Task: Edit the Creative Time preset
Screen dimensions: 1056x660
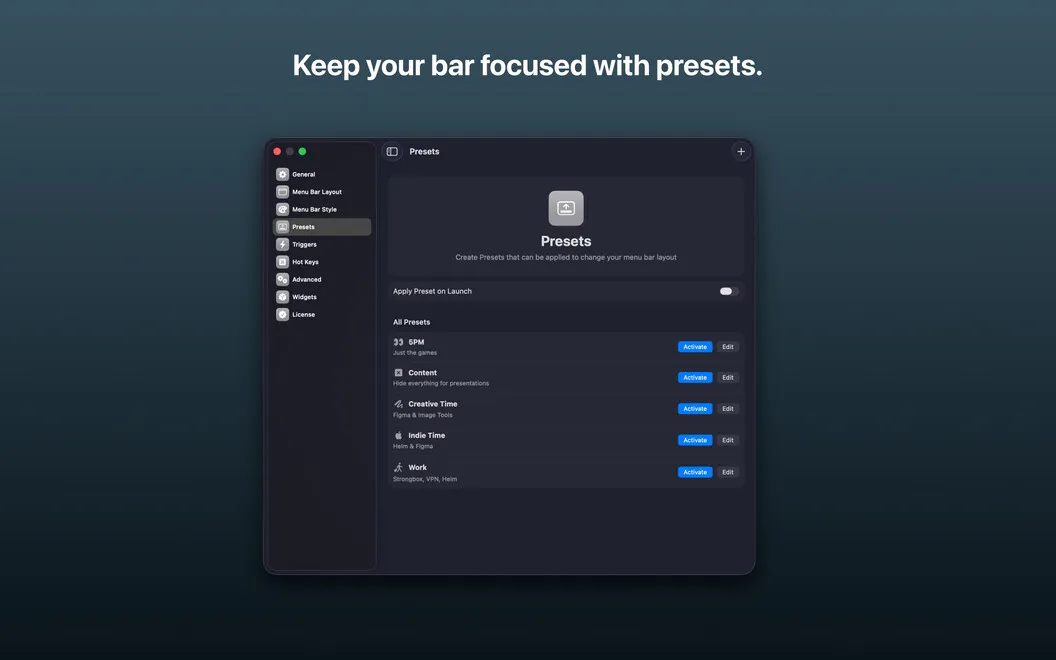Action: pos(728,409)
